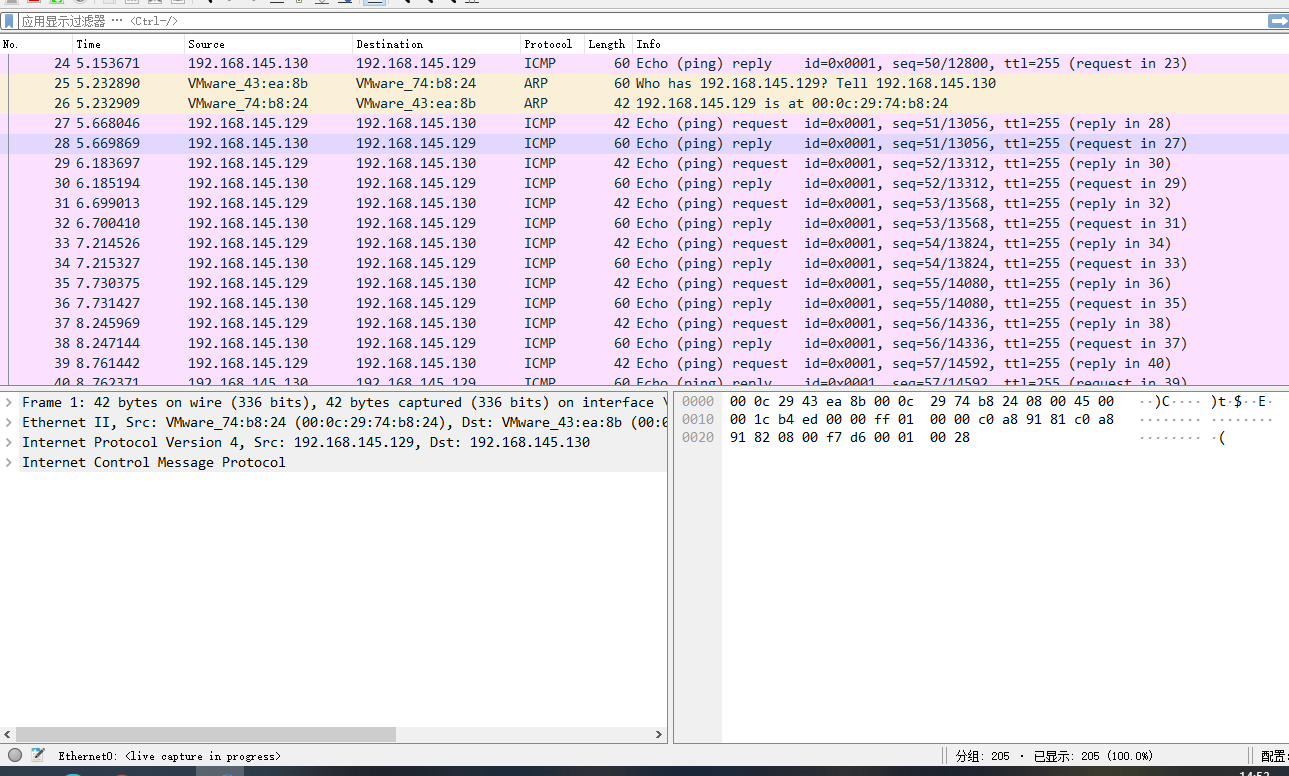Select packet 35 echo request seq=55
This screenshot has width=1289, height=776.
coord(644,283)
